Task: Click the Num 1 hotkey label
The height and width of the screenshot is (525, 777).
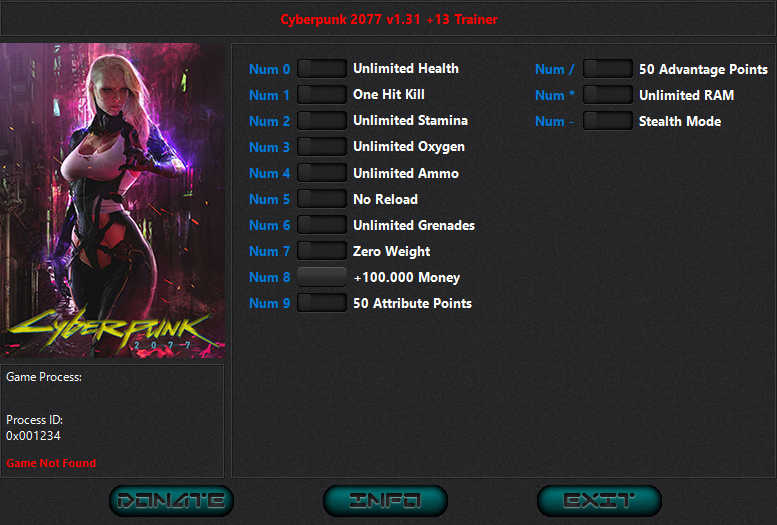Action: coord(269,95)
